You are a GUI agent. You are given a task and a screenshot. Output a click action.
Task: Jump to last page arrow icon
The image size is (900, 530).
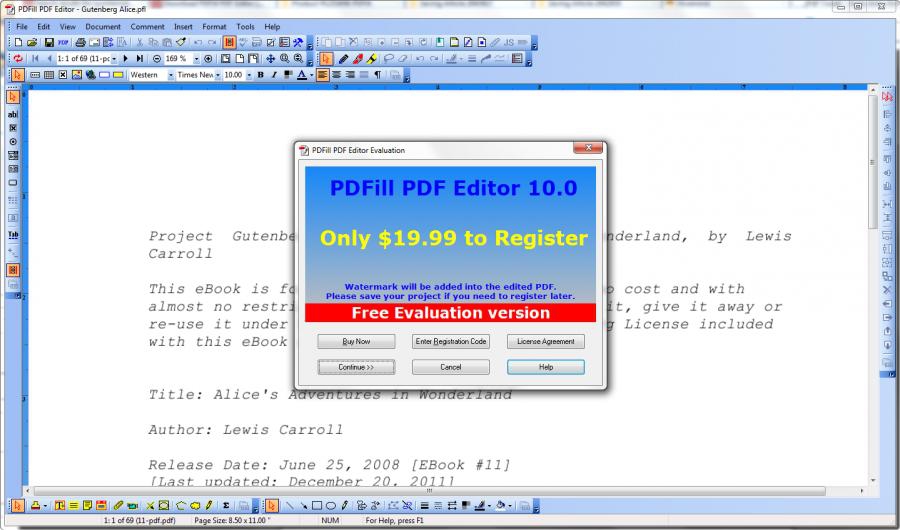[x=139, y=59]
